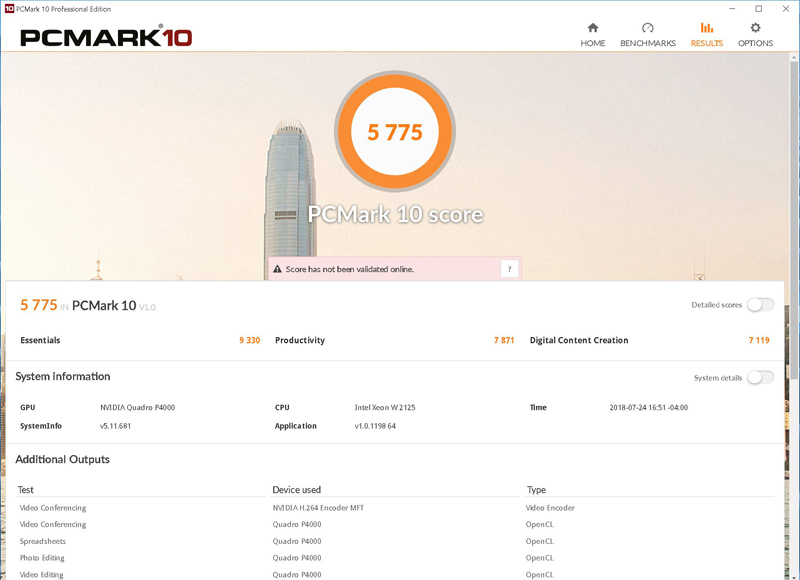
Task: Click the BENCHMARKS menu label
Action: click(647, 43)
